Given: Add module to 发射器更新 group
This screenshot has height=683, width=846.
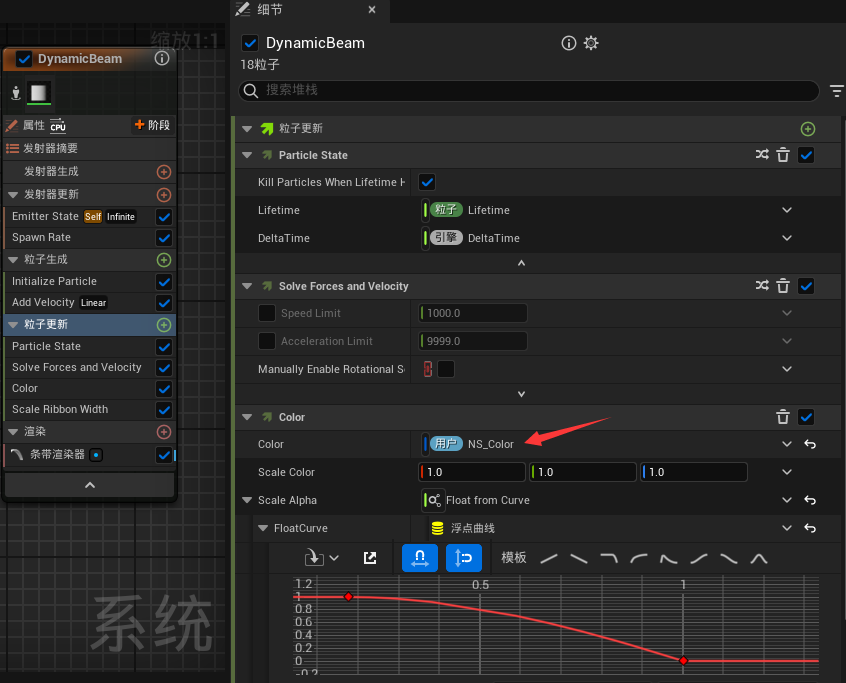Looking at the screenshot, I should point(164,194).
